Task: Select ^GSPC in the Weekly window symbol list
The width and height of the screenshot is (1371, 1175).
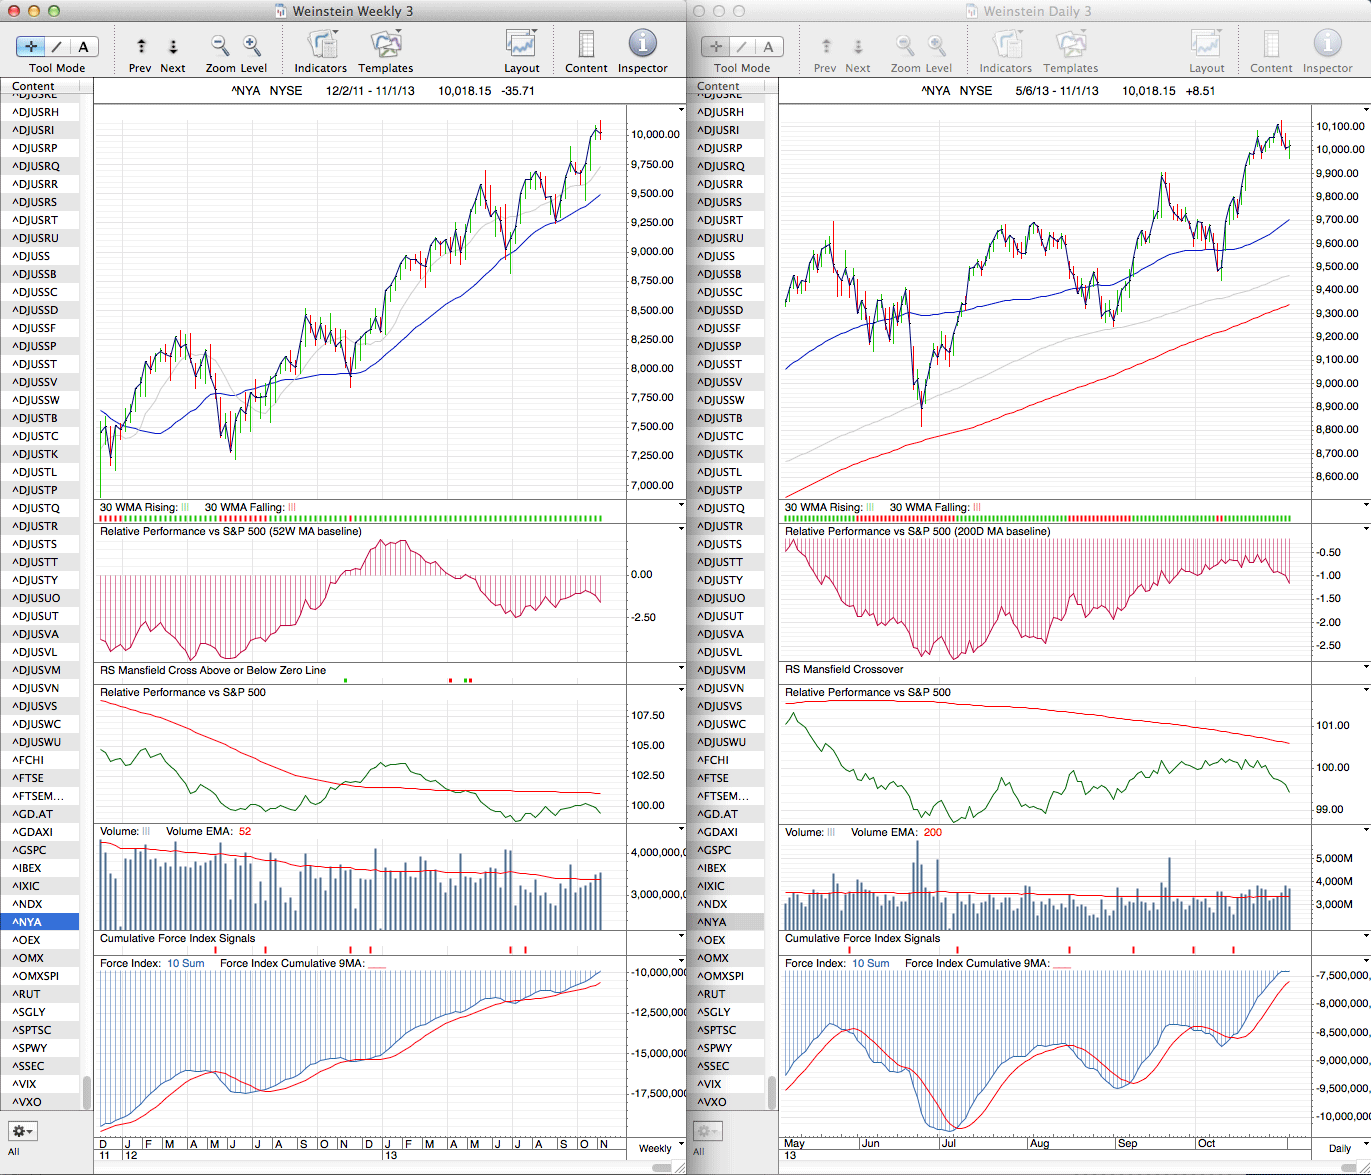Action: 28,850
